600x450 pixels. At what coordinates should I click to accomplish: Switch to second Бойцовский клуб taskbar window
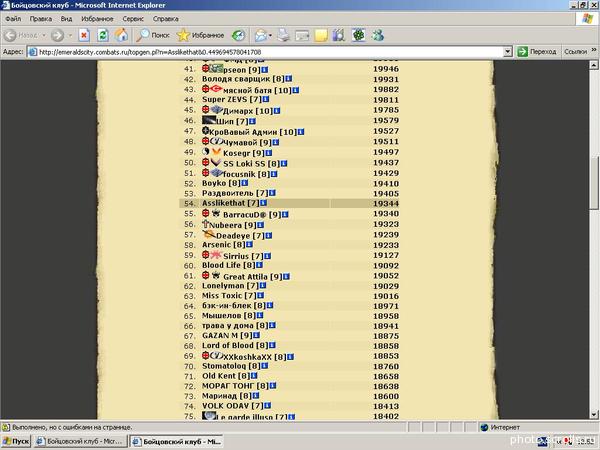176,442
